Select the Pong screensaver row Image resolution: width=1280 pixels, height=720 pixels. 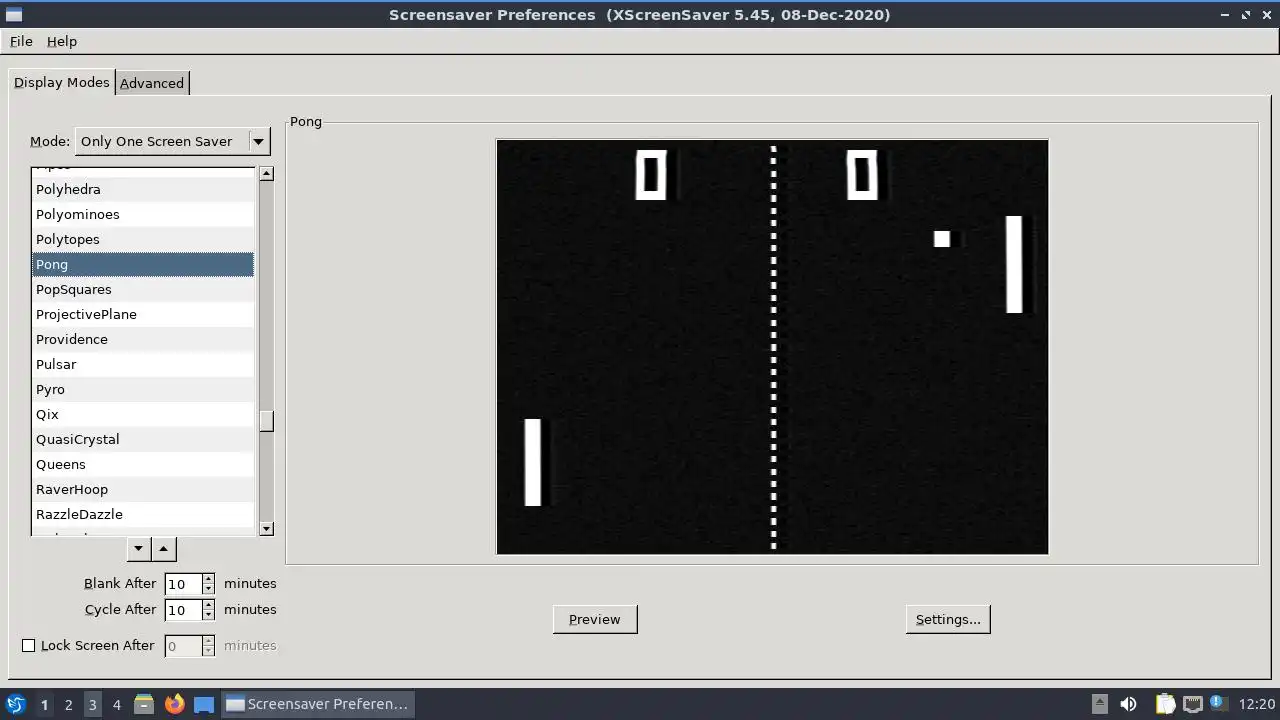pyautogui.click(x=143, y=264)
